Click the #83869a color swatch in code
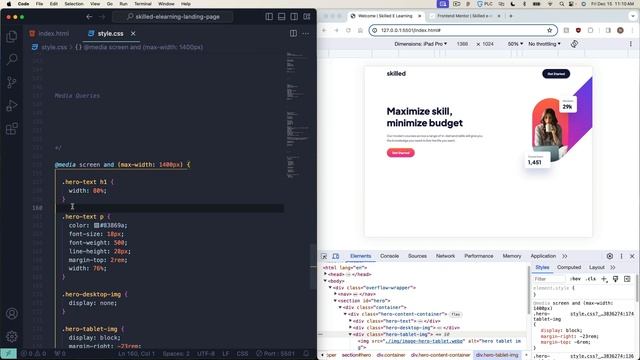This screenshot has width=640, height=360. 97,225
